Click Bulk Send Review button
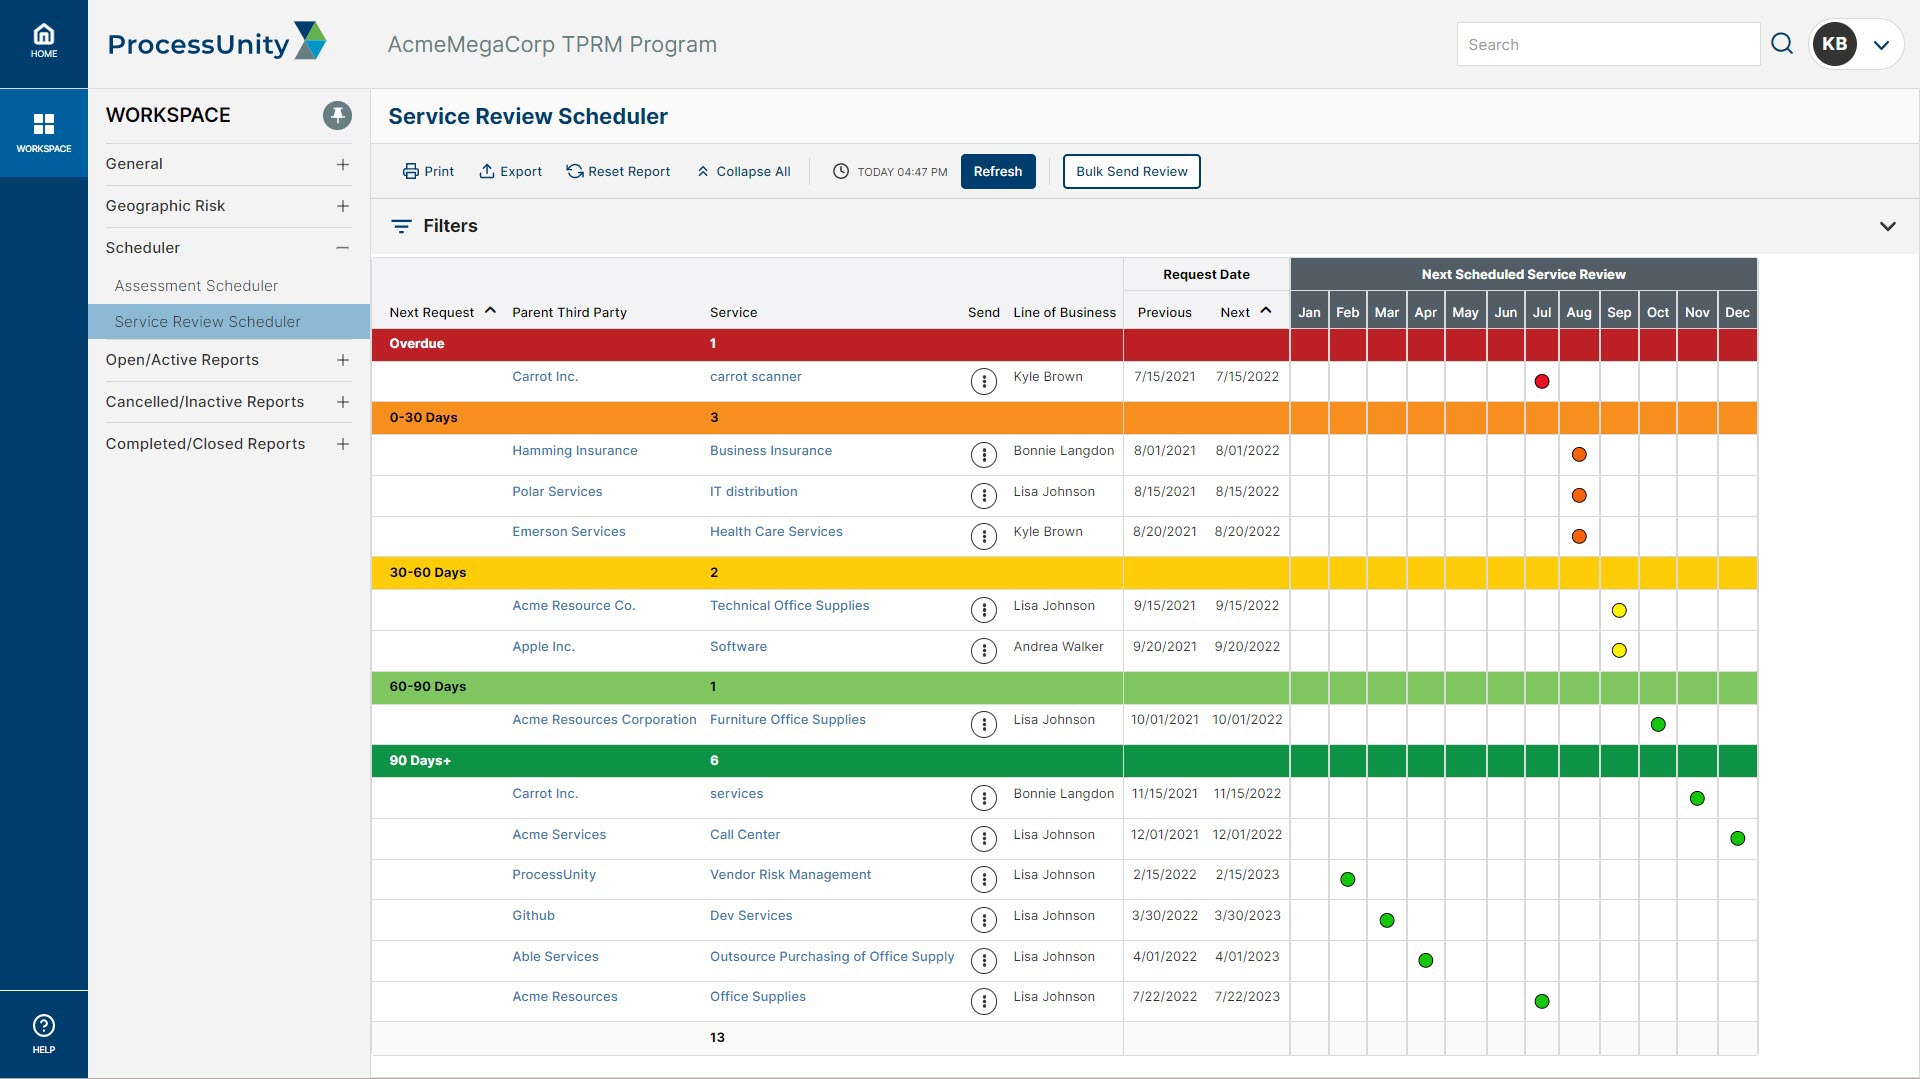Image resolution: width=1920 pixels, height=1079 pixels. pos(1131,171)
